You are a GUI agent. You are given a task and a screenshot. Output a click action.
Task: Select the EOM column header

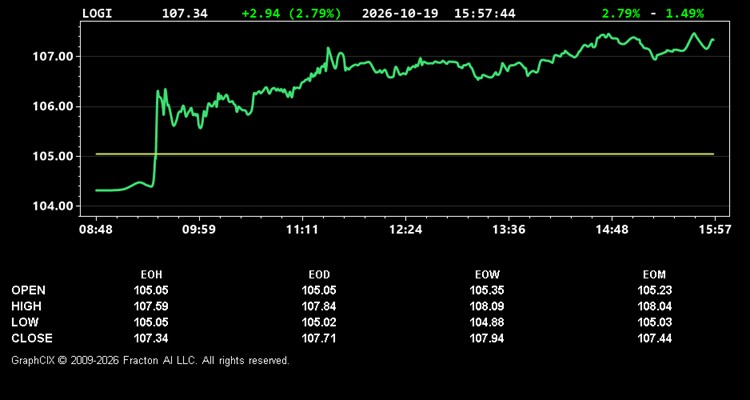[654, 275]
